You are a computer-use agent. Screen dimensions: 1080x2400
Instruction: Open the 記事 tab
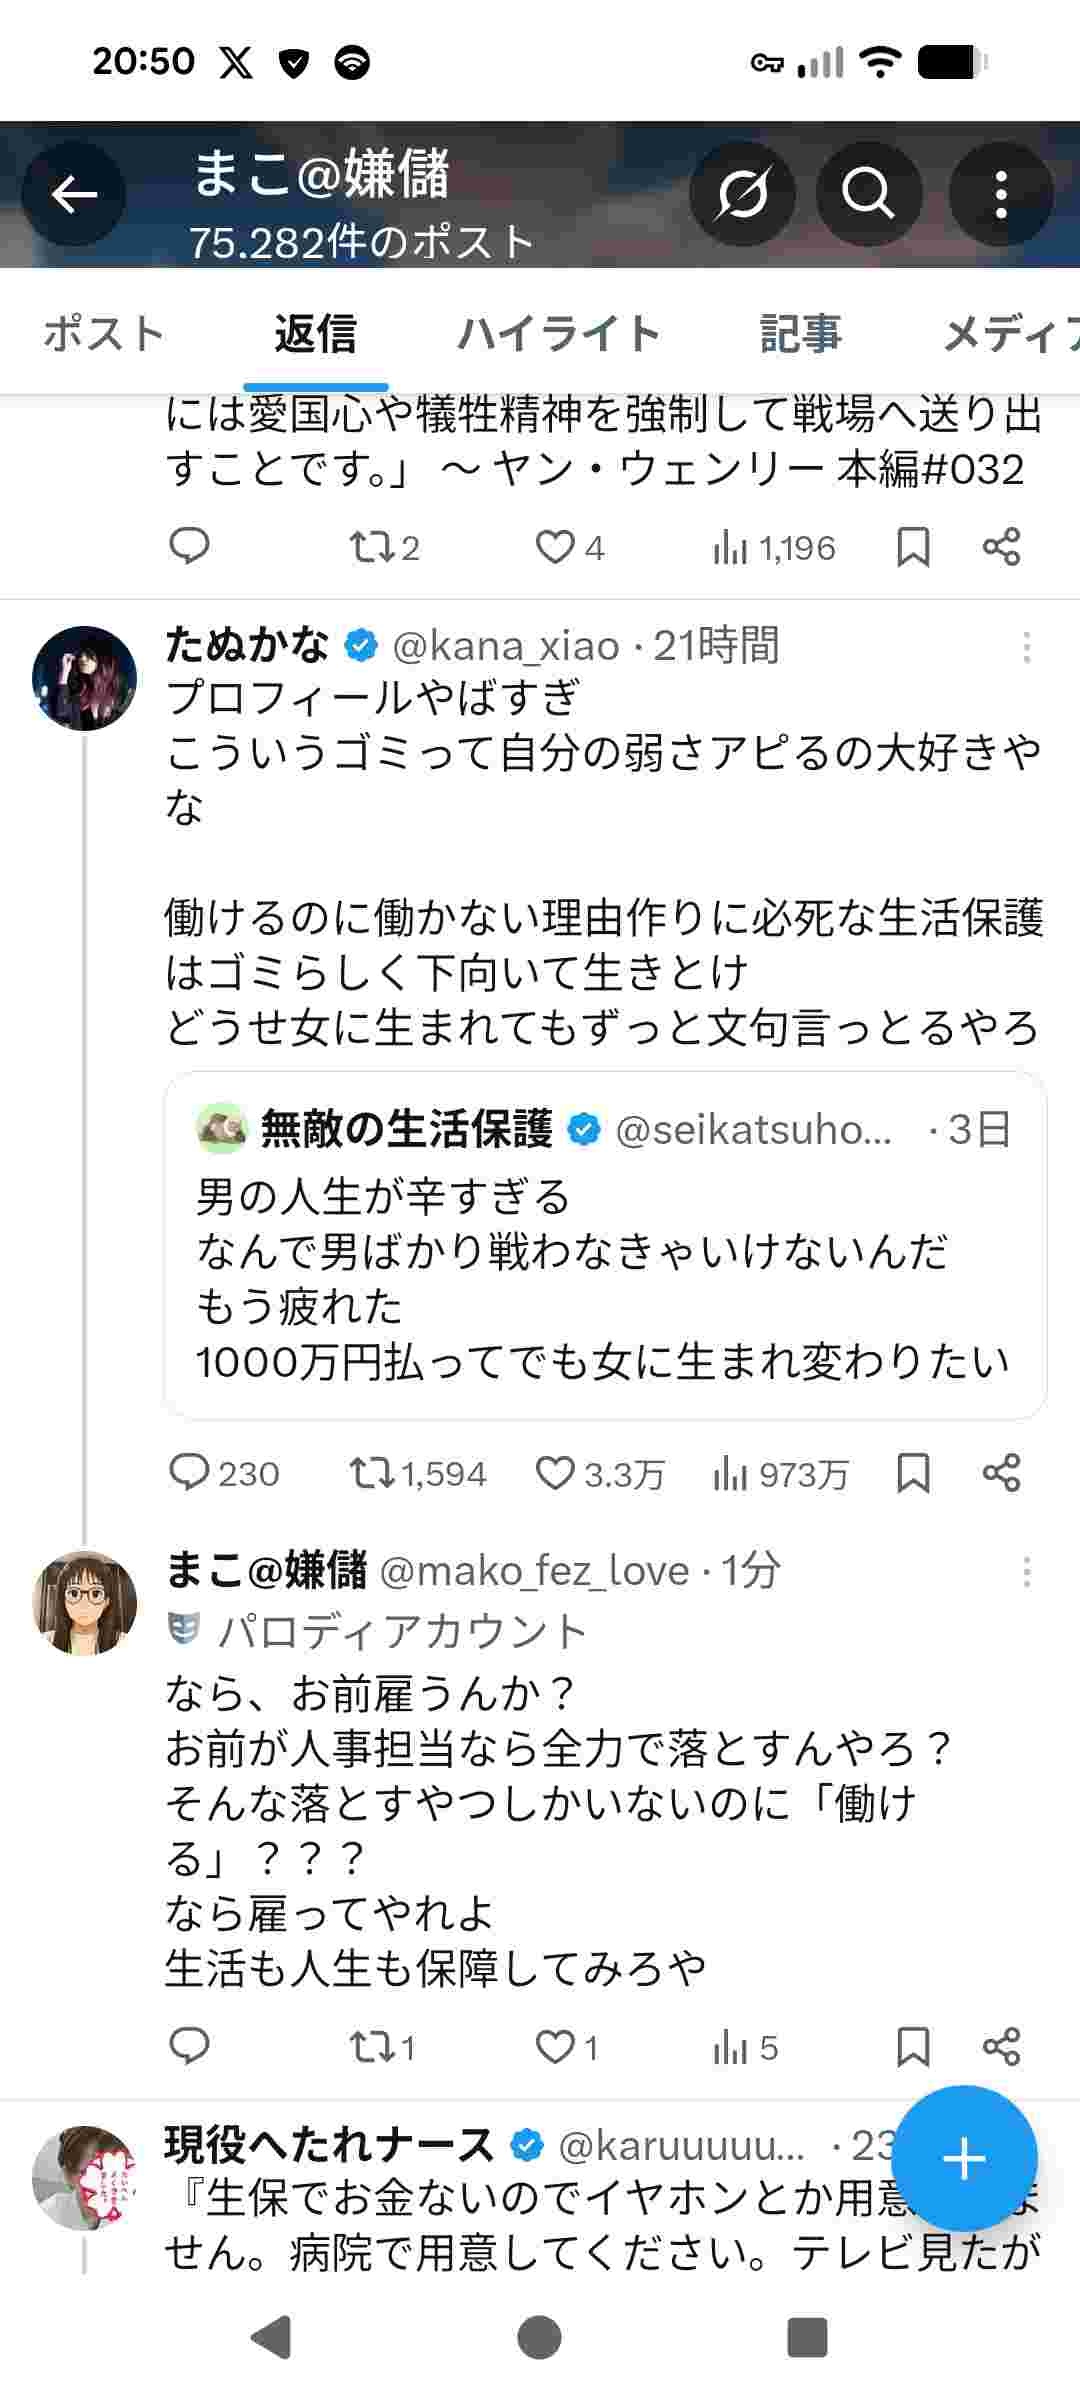pyautogui.click(x=800, y=334)
